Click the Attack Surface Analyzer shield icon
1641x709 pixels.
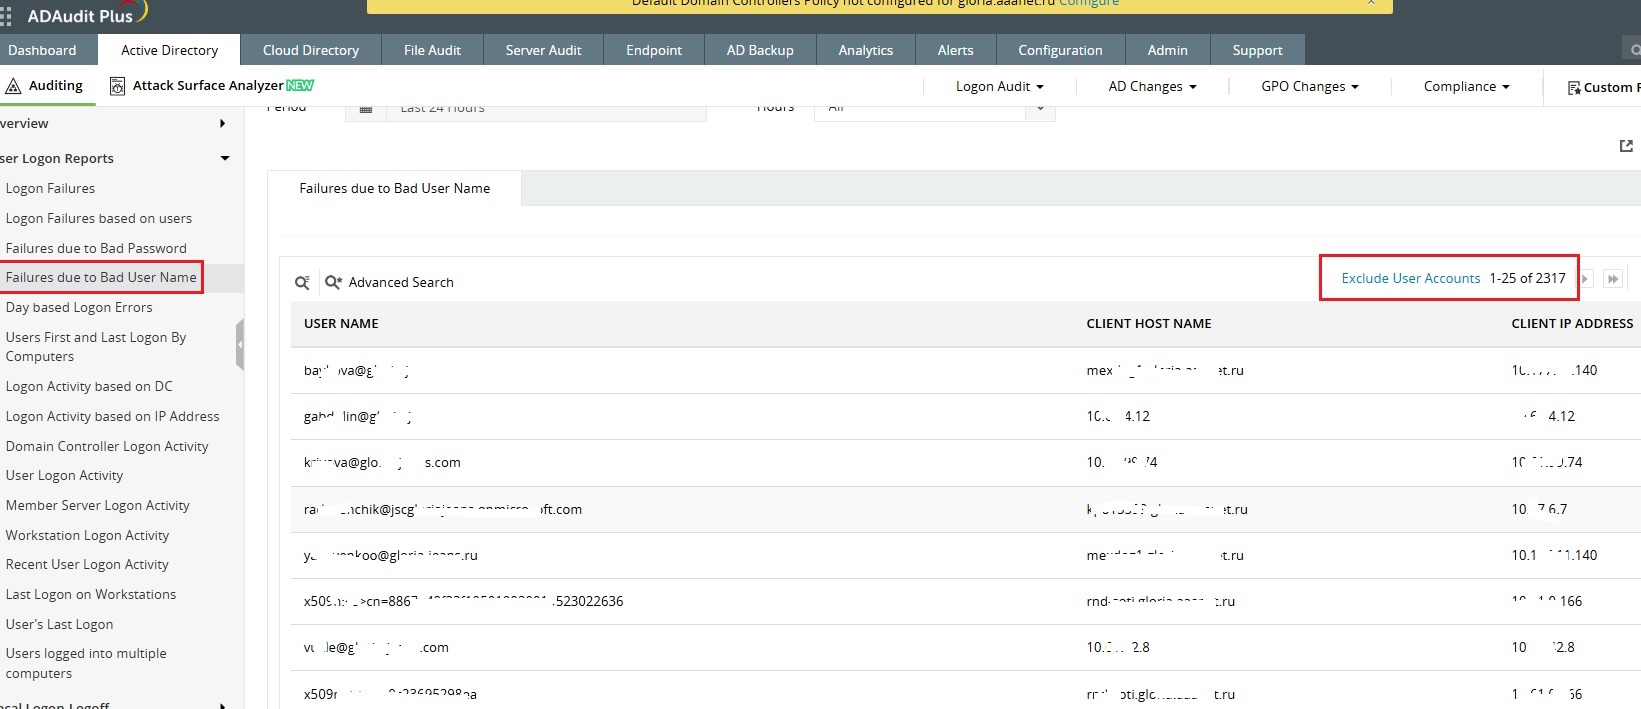coord(117,86)
